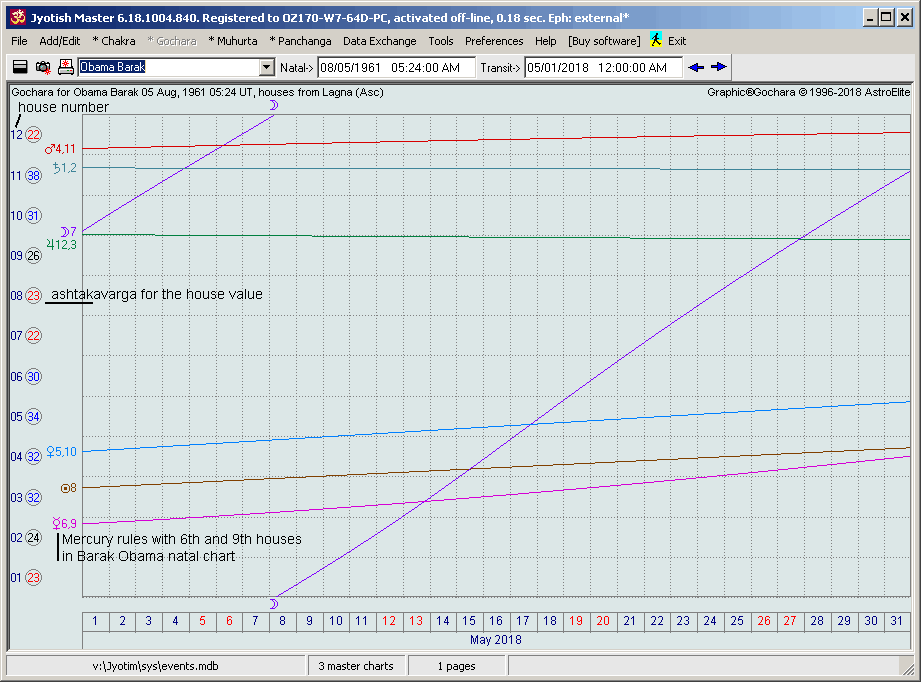
Task: Open the Muhurta menu
Action: 232,41
